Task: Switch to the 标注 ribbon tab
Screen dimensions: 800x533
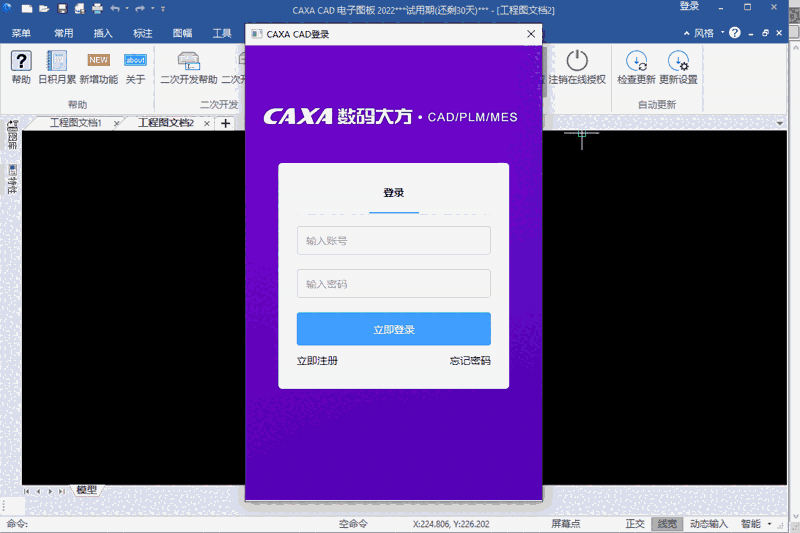Action: coord(143,34)
